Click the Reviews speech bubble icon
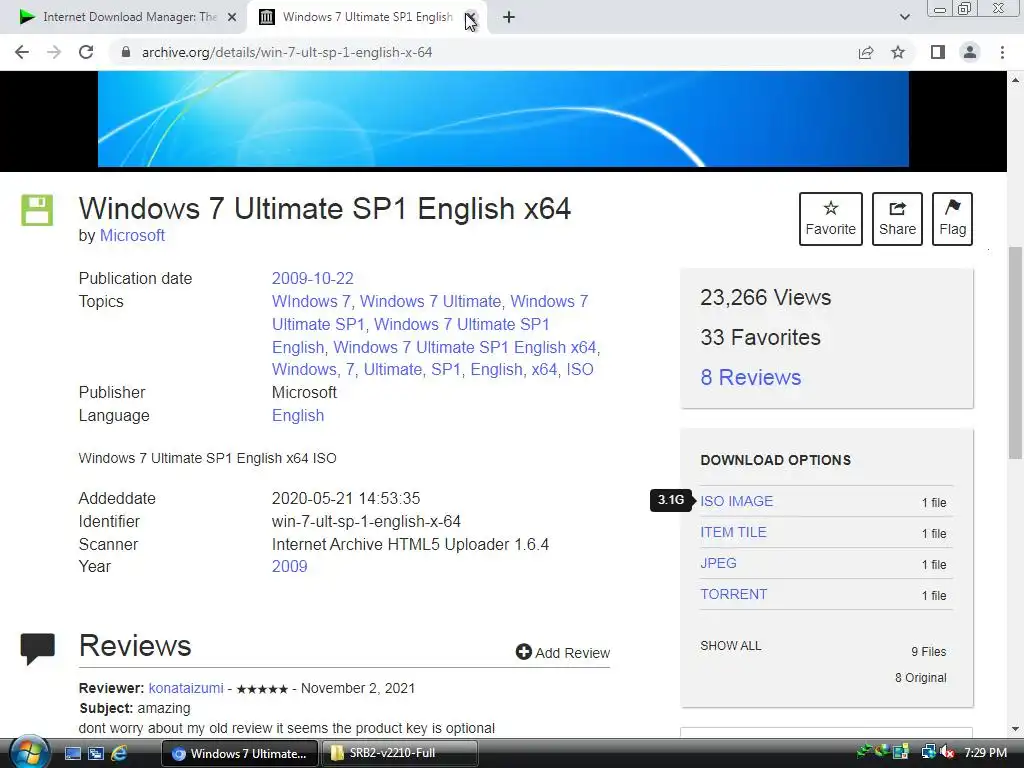The image size is (1024, 768). point(37,648)
